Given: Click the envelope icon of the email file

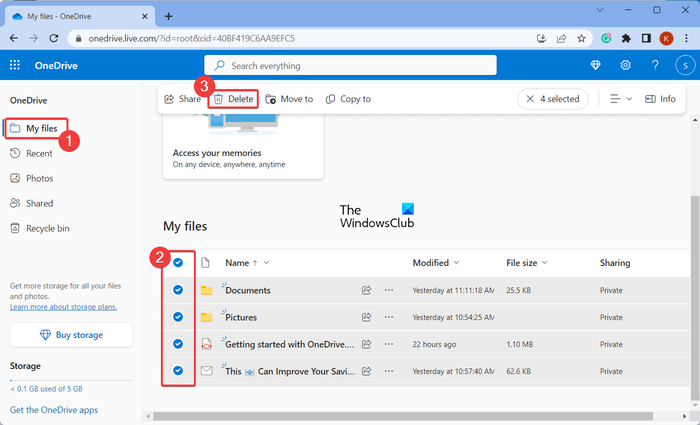Looking at the screenshot, I should 206,371.
